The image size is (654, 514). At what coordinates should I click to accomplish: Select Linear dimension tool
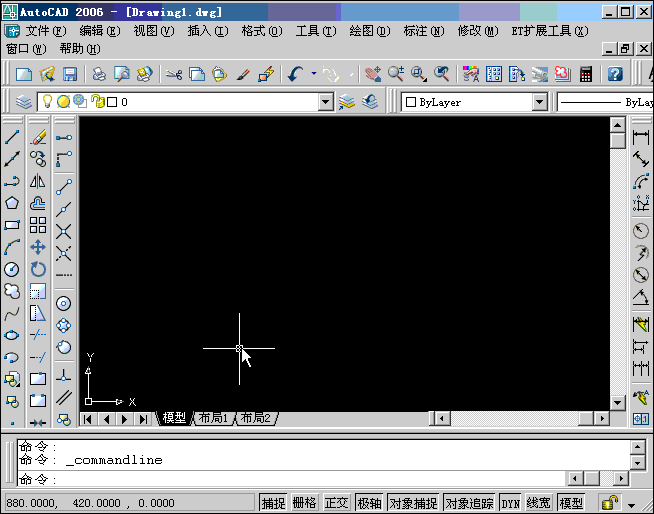641,136
